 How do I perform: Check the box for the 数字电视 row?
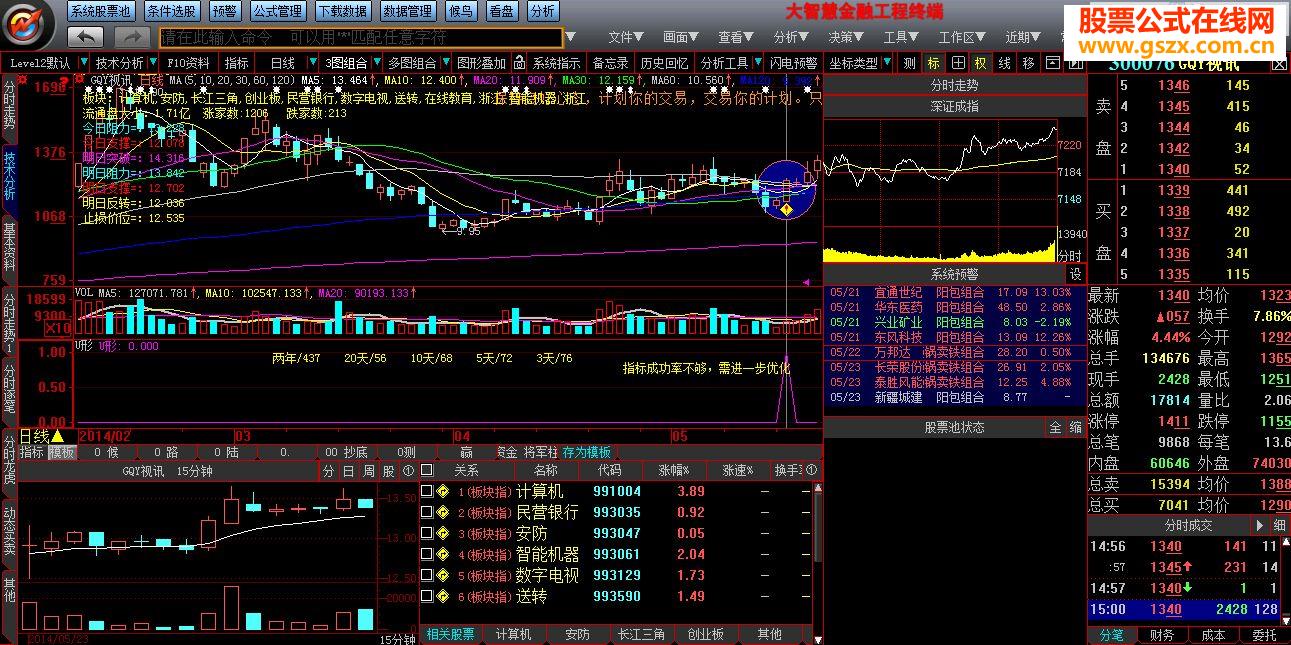pos(427,575)
